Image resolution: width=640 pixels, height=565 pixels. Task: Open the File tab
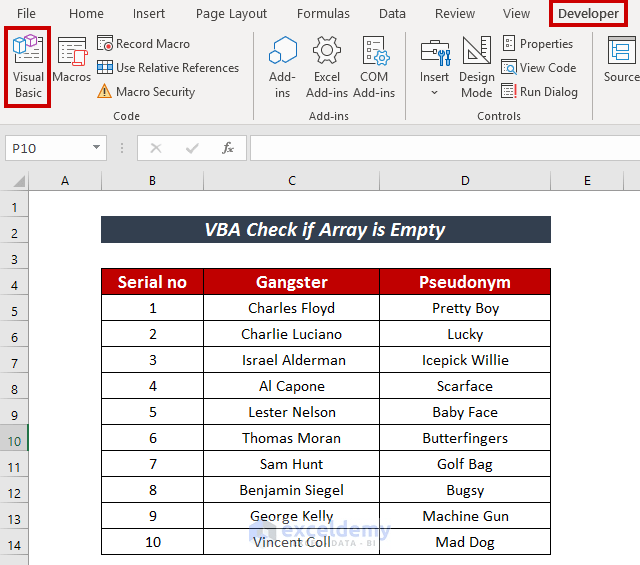(x=26, y=13)
